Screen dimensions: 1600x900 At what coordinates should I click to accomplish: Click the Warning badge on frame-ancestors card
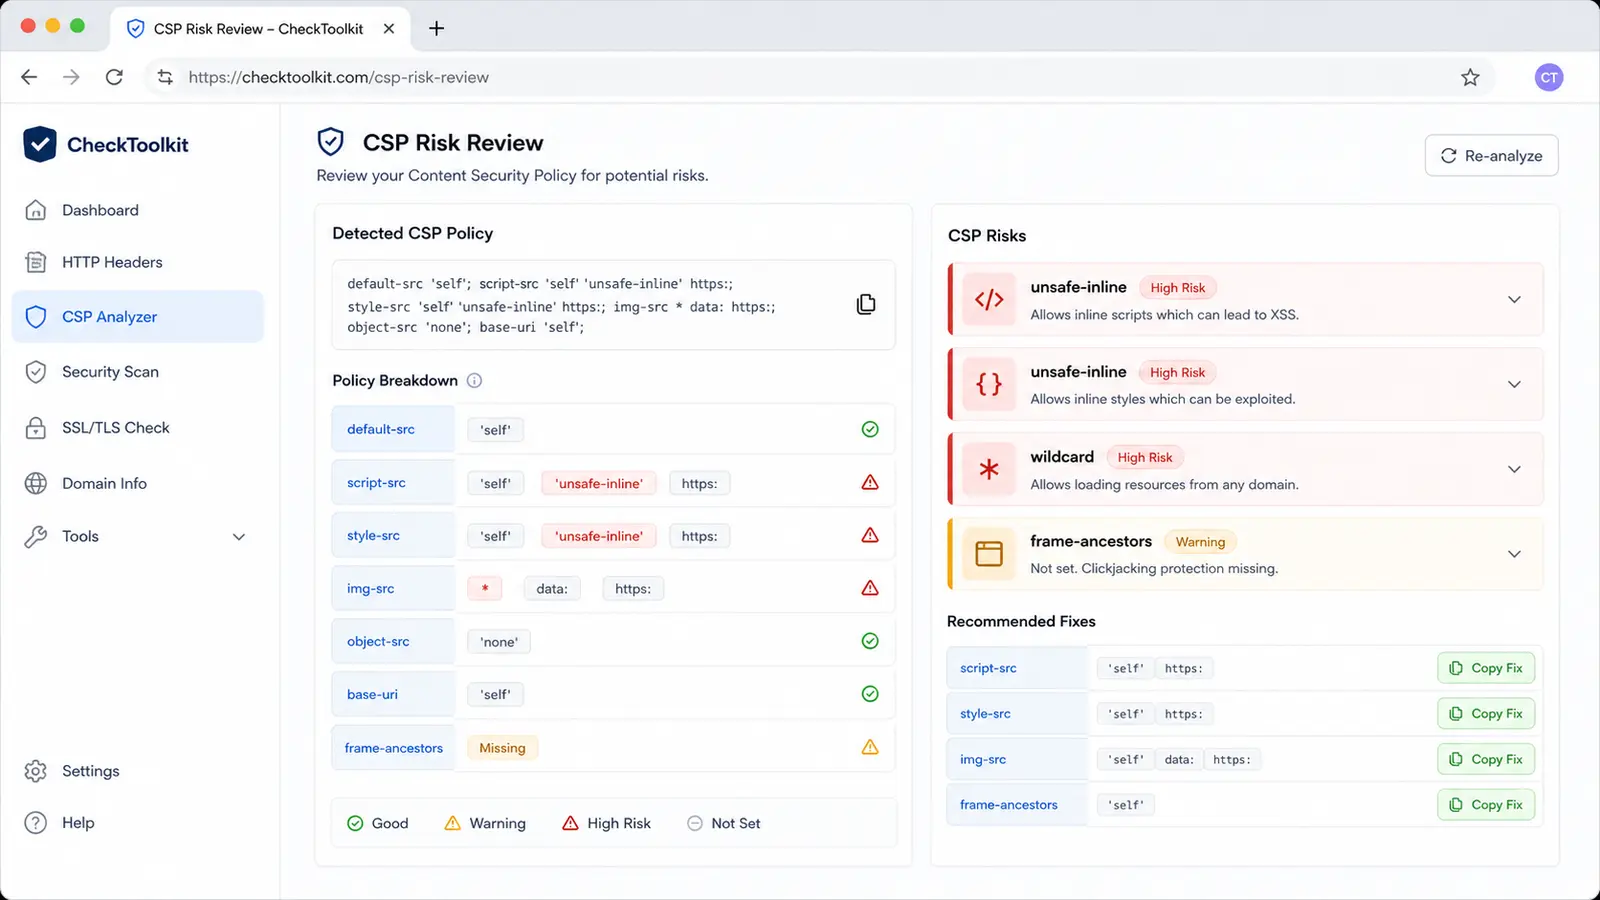[x=1200, y=542]
